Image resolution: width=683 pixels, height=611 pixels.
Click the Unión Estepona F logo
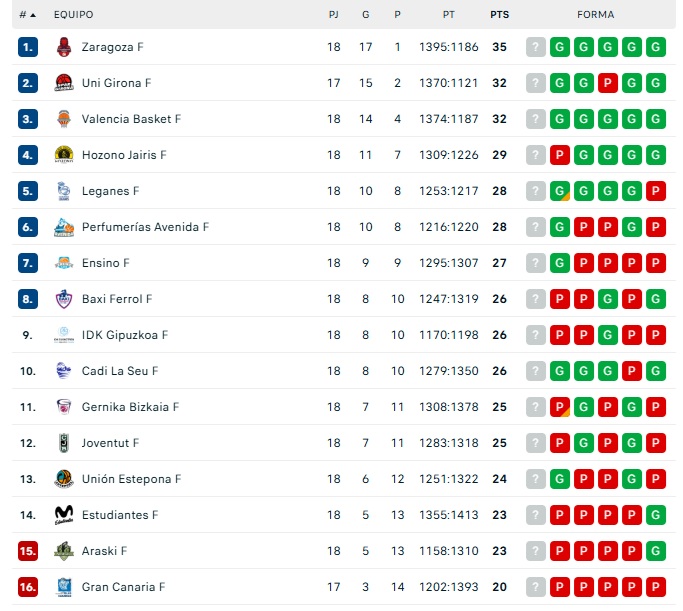(64, 479)
